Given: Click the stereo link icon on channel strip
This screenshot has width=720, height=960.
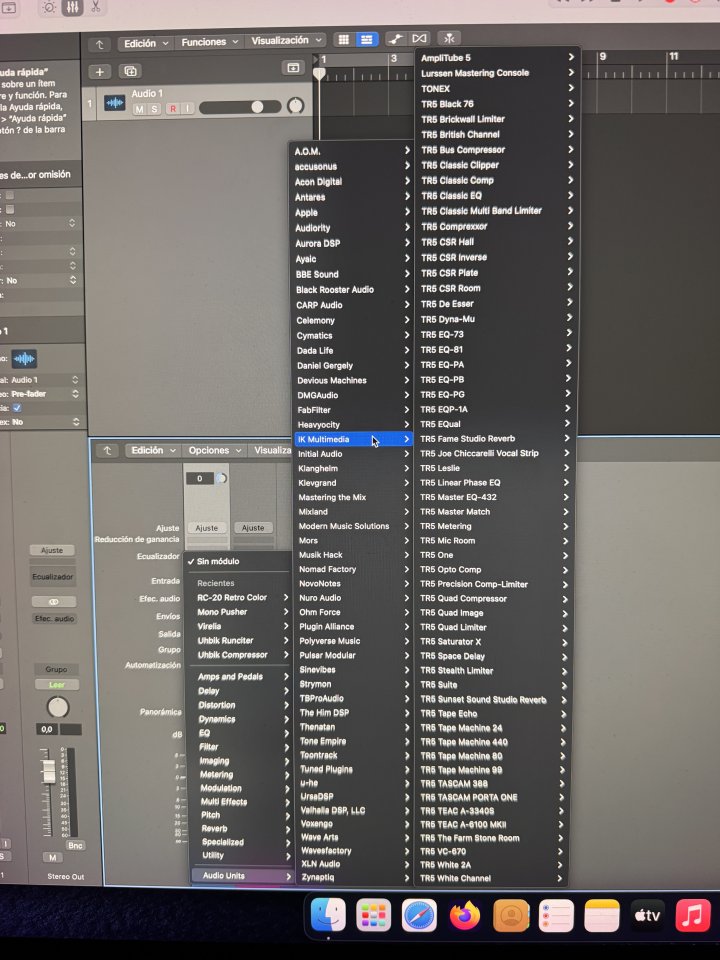Looking at the screenshot, I should pos(53,602).
